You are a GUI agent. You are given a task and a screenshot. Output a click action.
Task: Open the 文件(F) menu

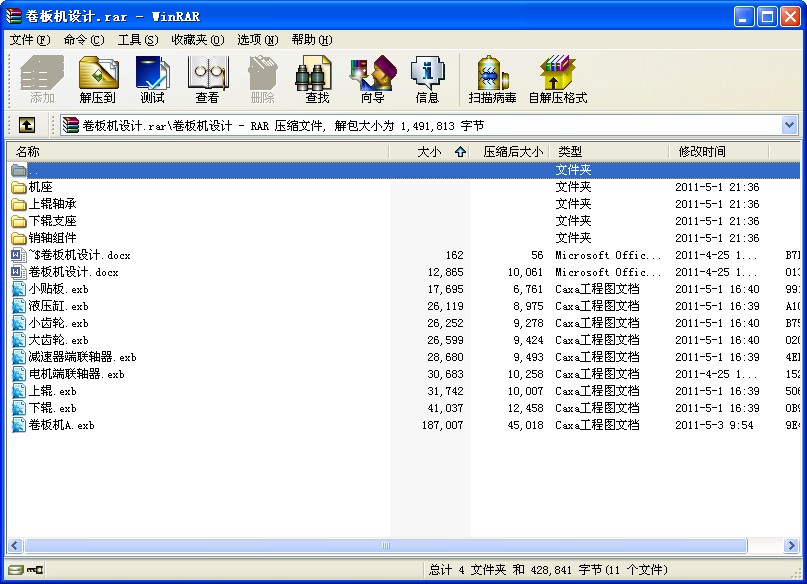click(30, 40)
